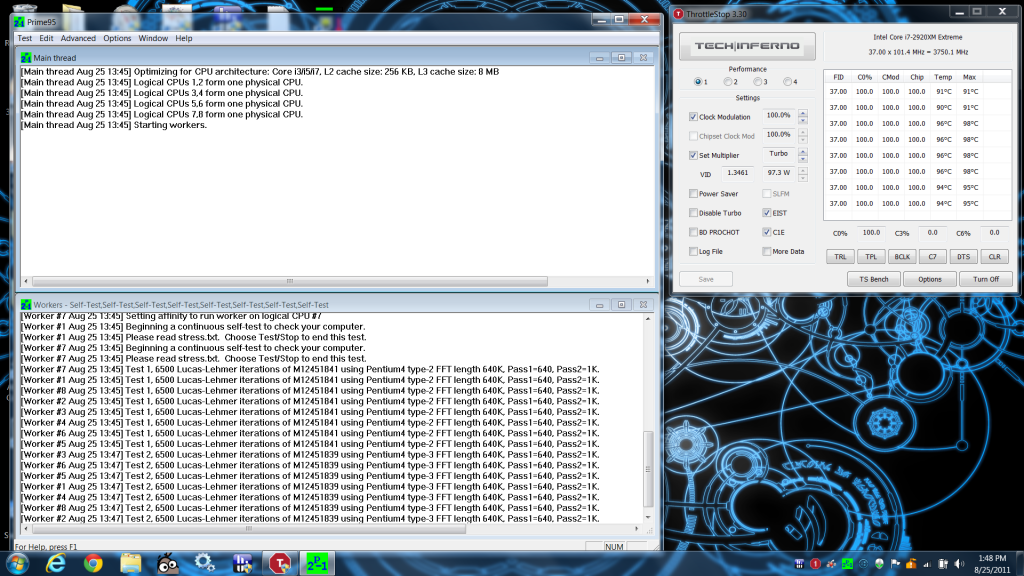Viewport: 1024px width, 576px height.
Task: Click the ThrottleStop title bar icon
Action: [679, 14]
